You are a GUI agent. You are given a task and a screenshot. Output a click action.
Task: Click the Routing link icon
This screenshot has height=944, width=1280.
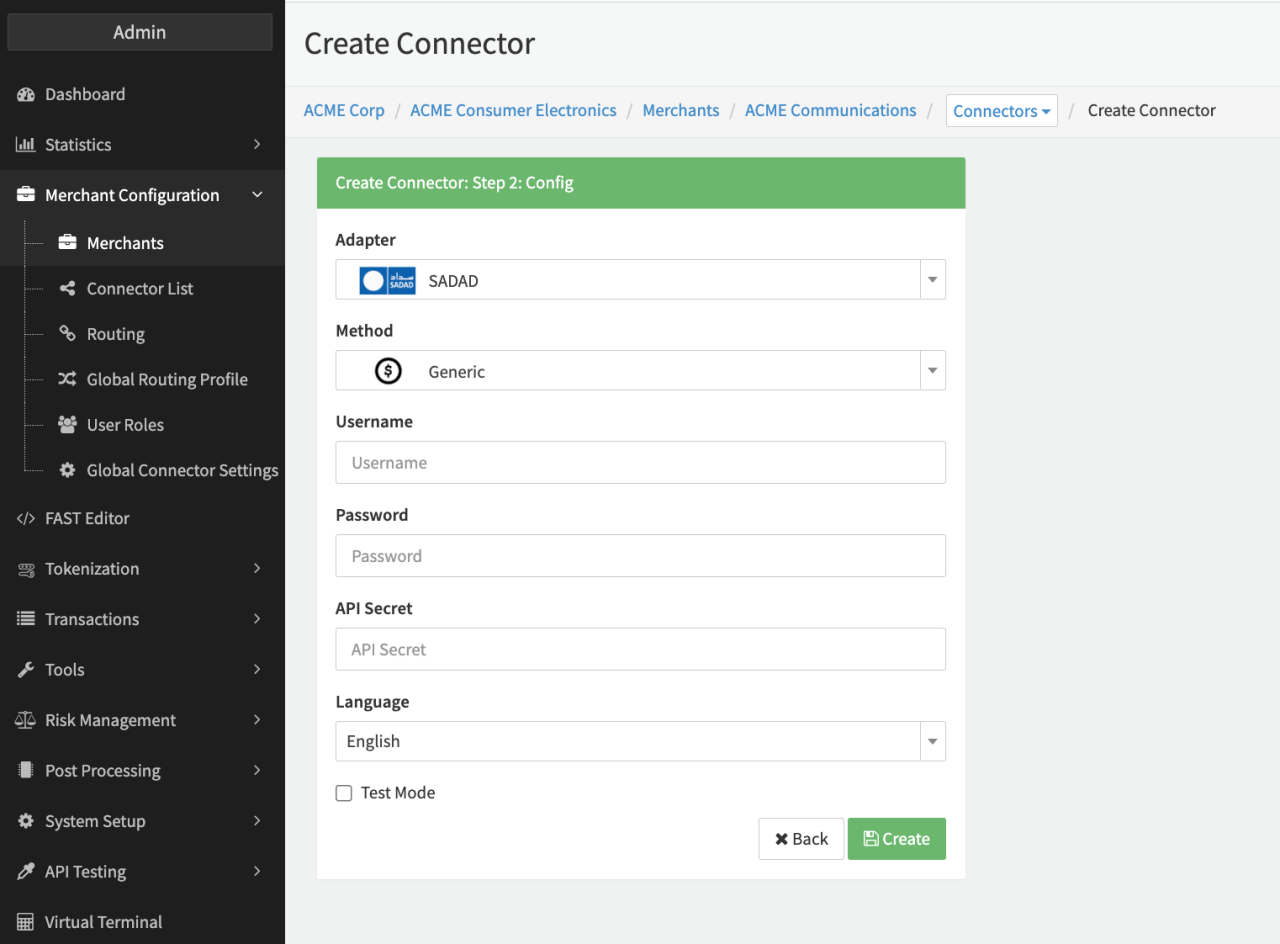67,334
